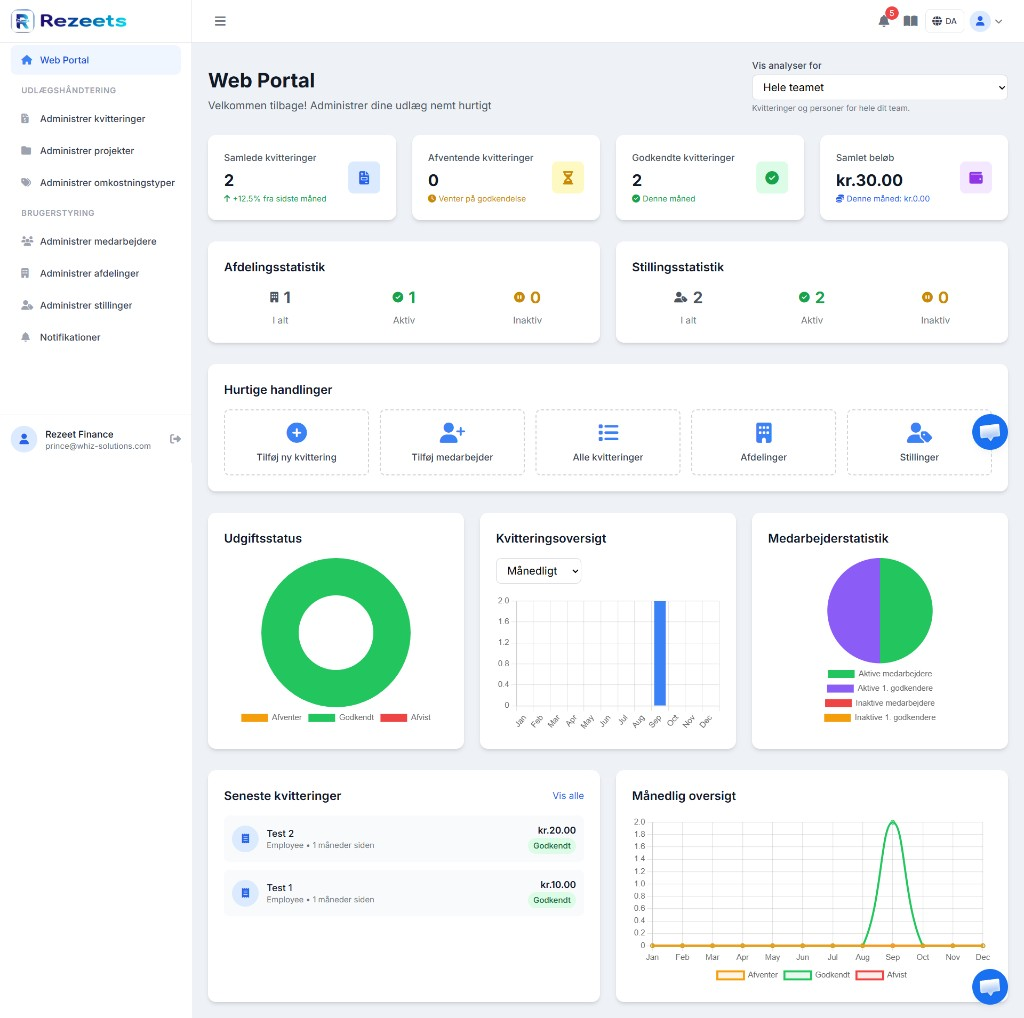Click the list icon for Alle kvitteringer
Viewport: 1024px width, 1018px height.
click(x=608, y=432)
